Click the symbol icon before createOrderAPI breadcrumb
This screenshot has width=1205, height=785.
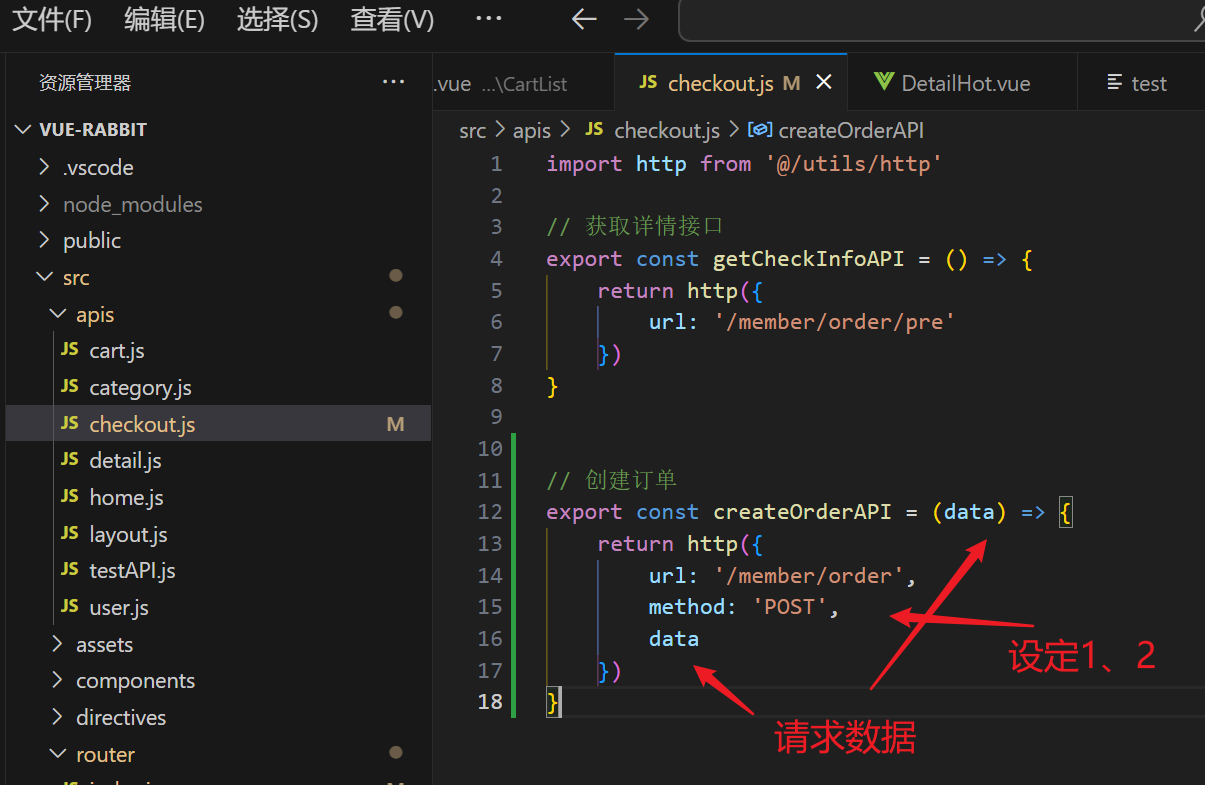tap(760, 130)
